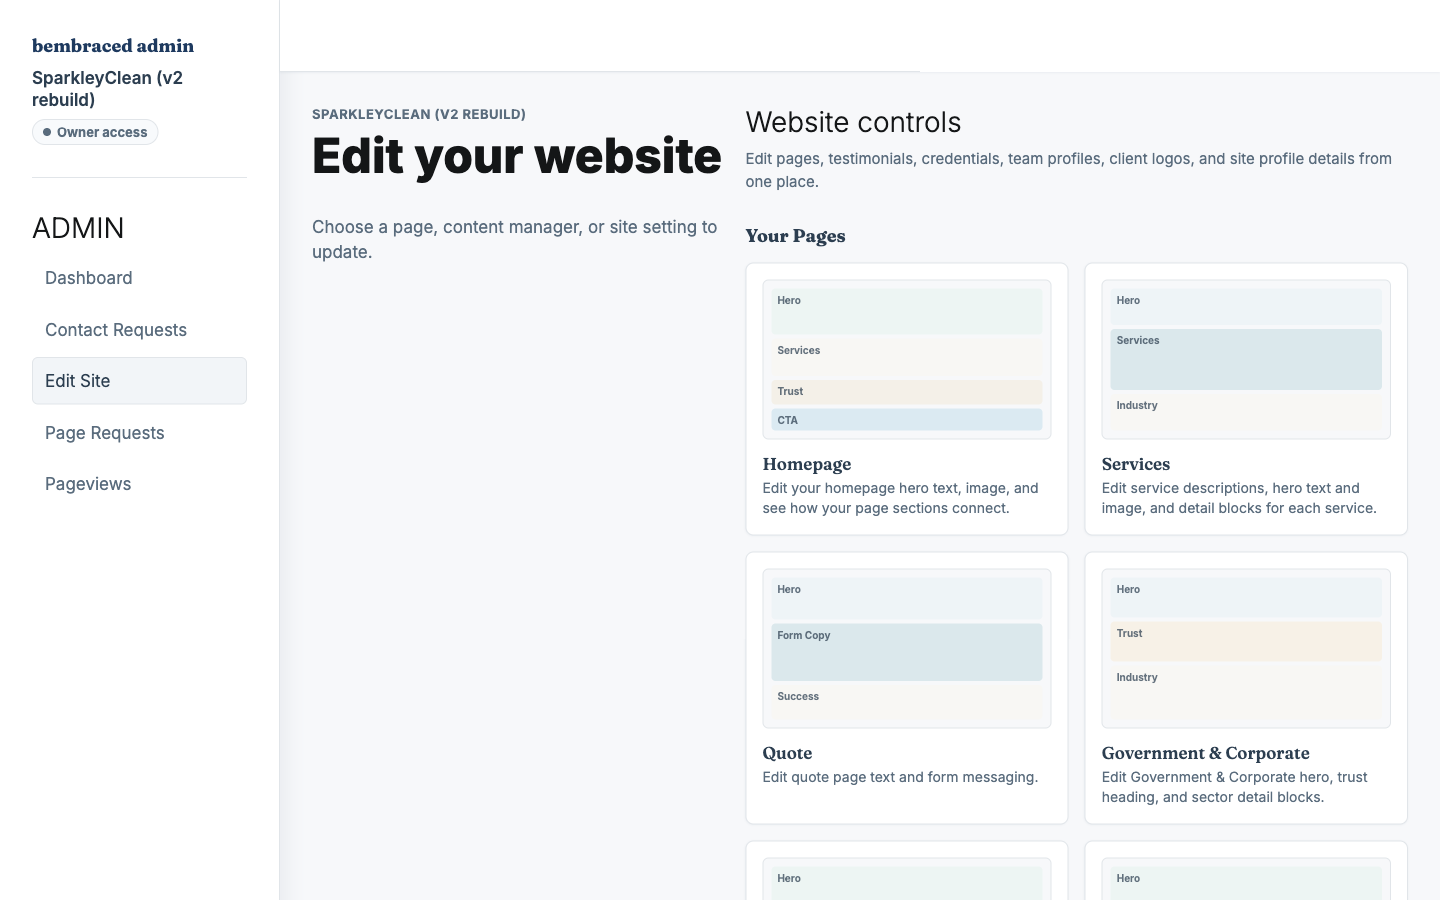Click the Services layout preview thumbnail

[1246, 359]
